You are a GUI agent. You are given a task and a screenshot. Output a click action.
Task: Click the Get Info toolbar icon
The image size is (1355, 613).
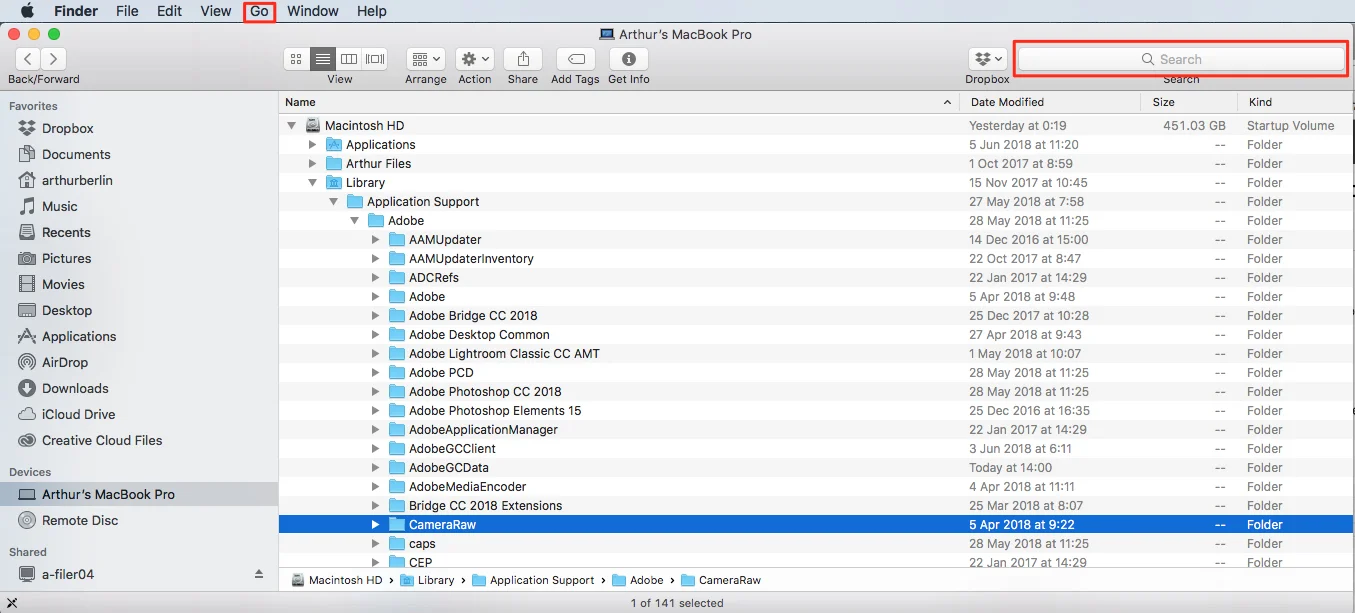629,59
